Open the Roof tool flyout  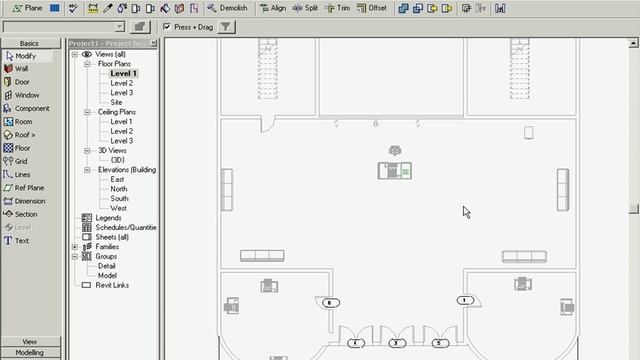click(20, 135)
